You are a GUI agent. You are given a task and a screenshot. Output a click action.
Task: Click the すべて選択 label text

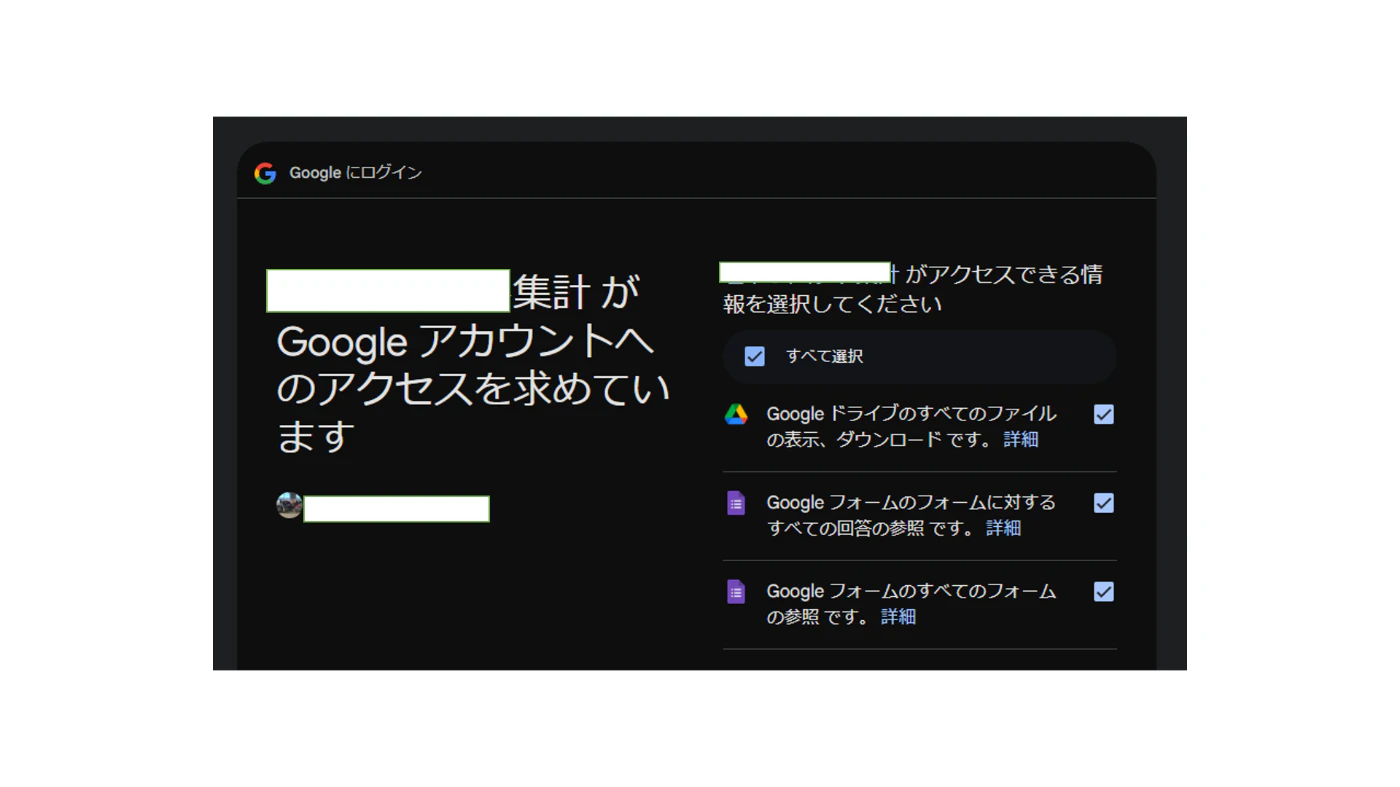(824, 356)
